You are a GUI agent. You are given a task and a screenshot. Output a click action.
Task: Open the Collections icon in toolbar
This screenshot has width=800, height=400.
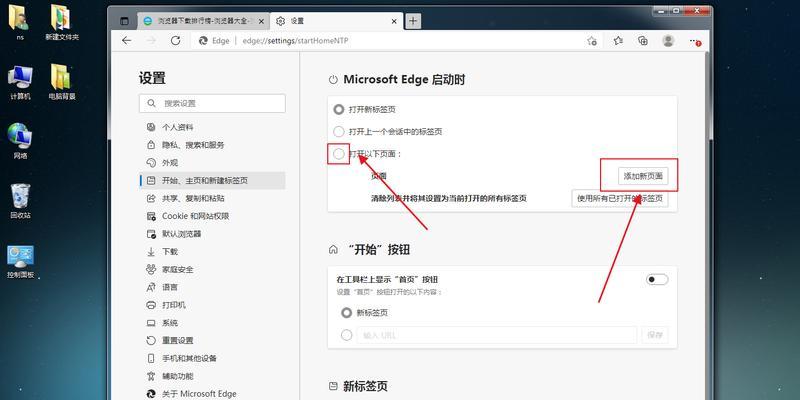click(643, 41)
